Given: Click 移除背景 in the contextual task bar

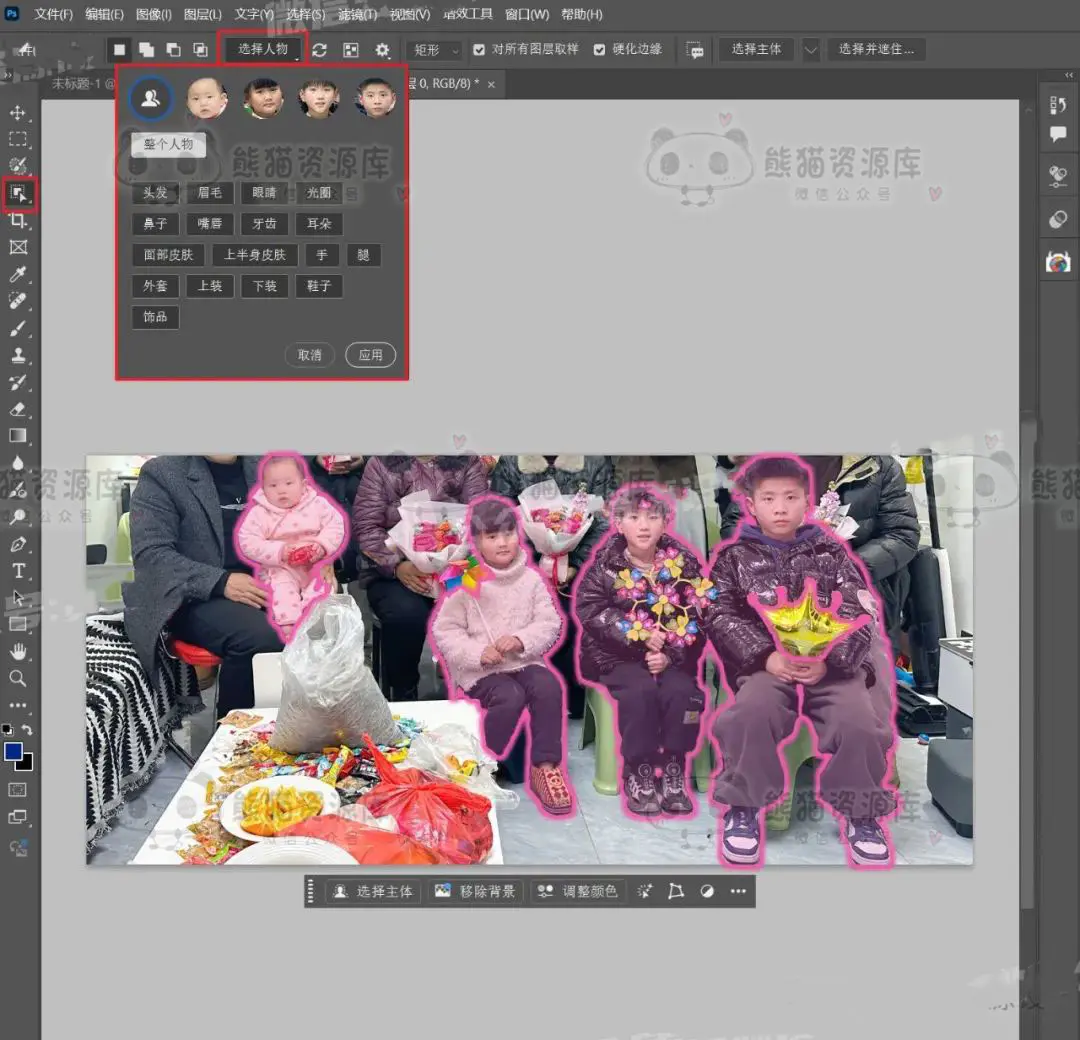Looking at the screenshot, I should (x=475, y=891).
